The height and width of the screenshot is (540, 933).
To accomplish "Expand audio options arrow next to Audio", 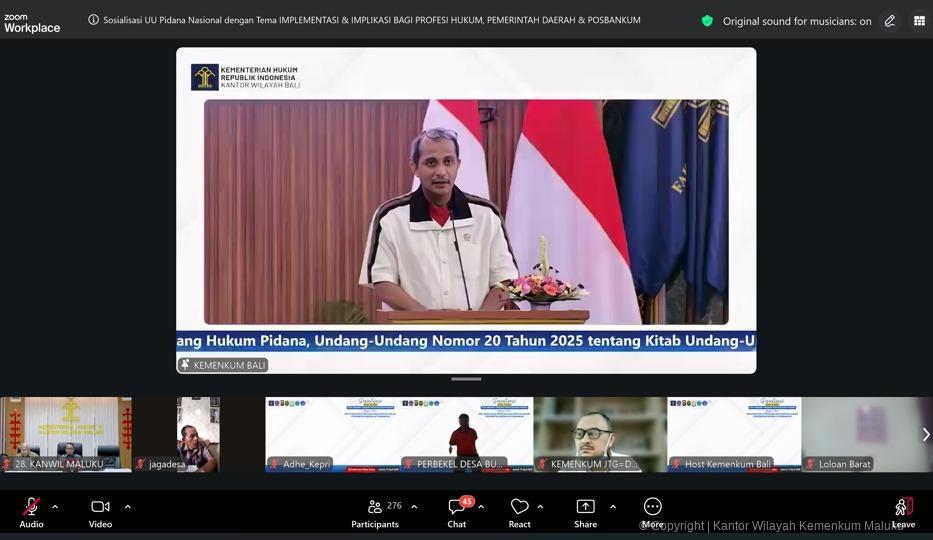I will coord(55,507).
